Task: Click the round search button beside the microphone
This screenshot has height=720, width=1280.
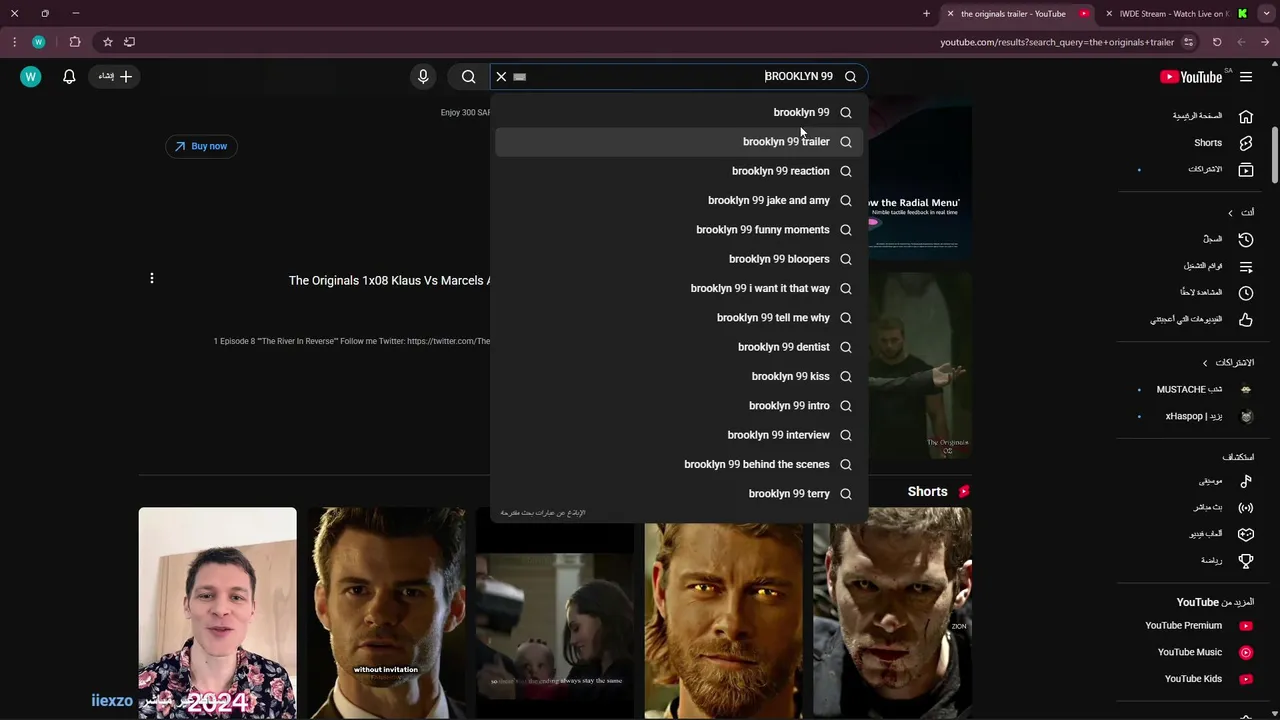Action: [x=468, y=76]
